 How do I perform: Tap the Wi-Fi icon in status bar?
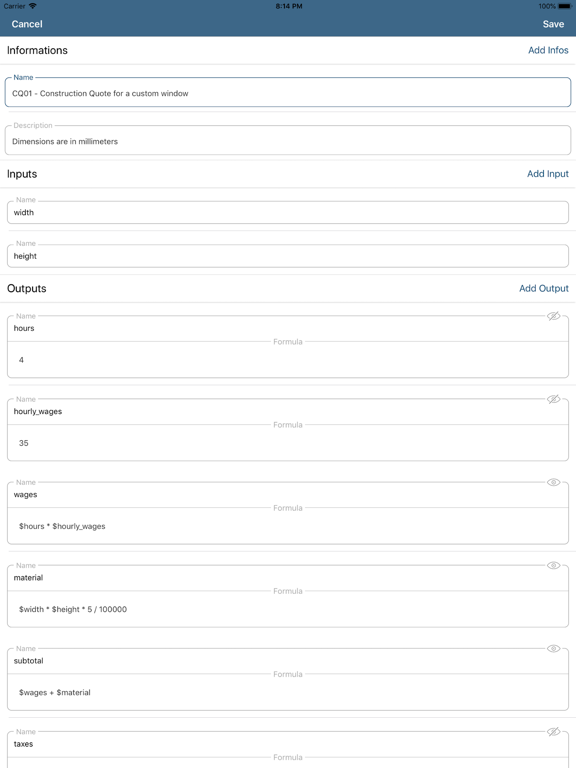click(33, 6)
